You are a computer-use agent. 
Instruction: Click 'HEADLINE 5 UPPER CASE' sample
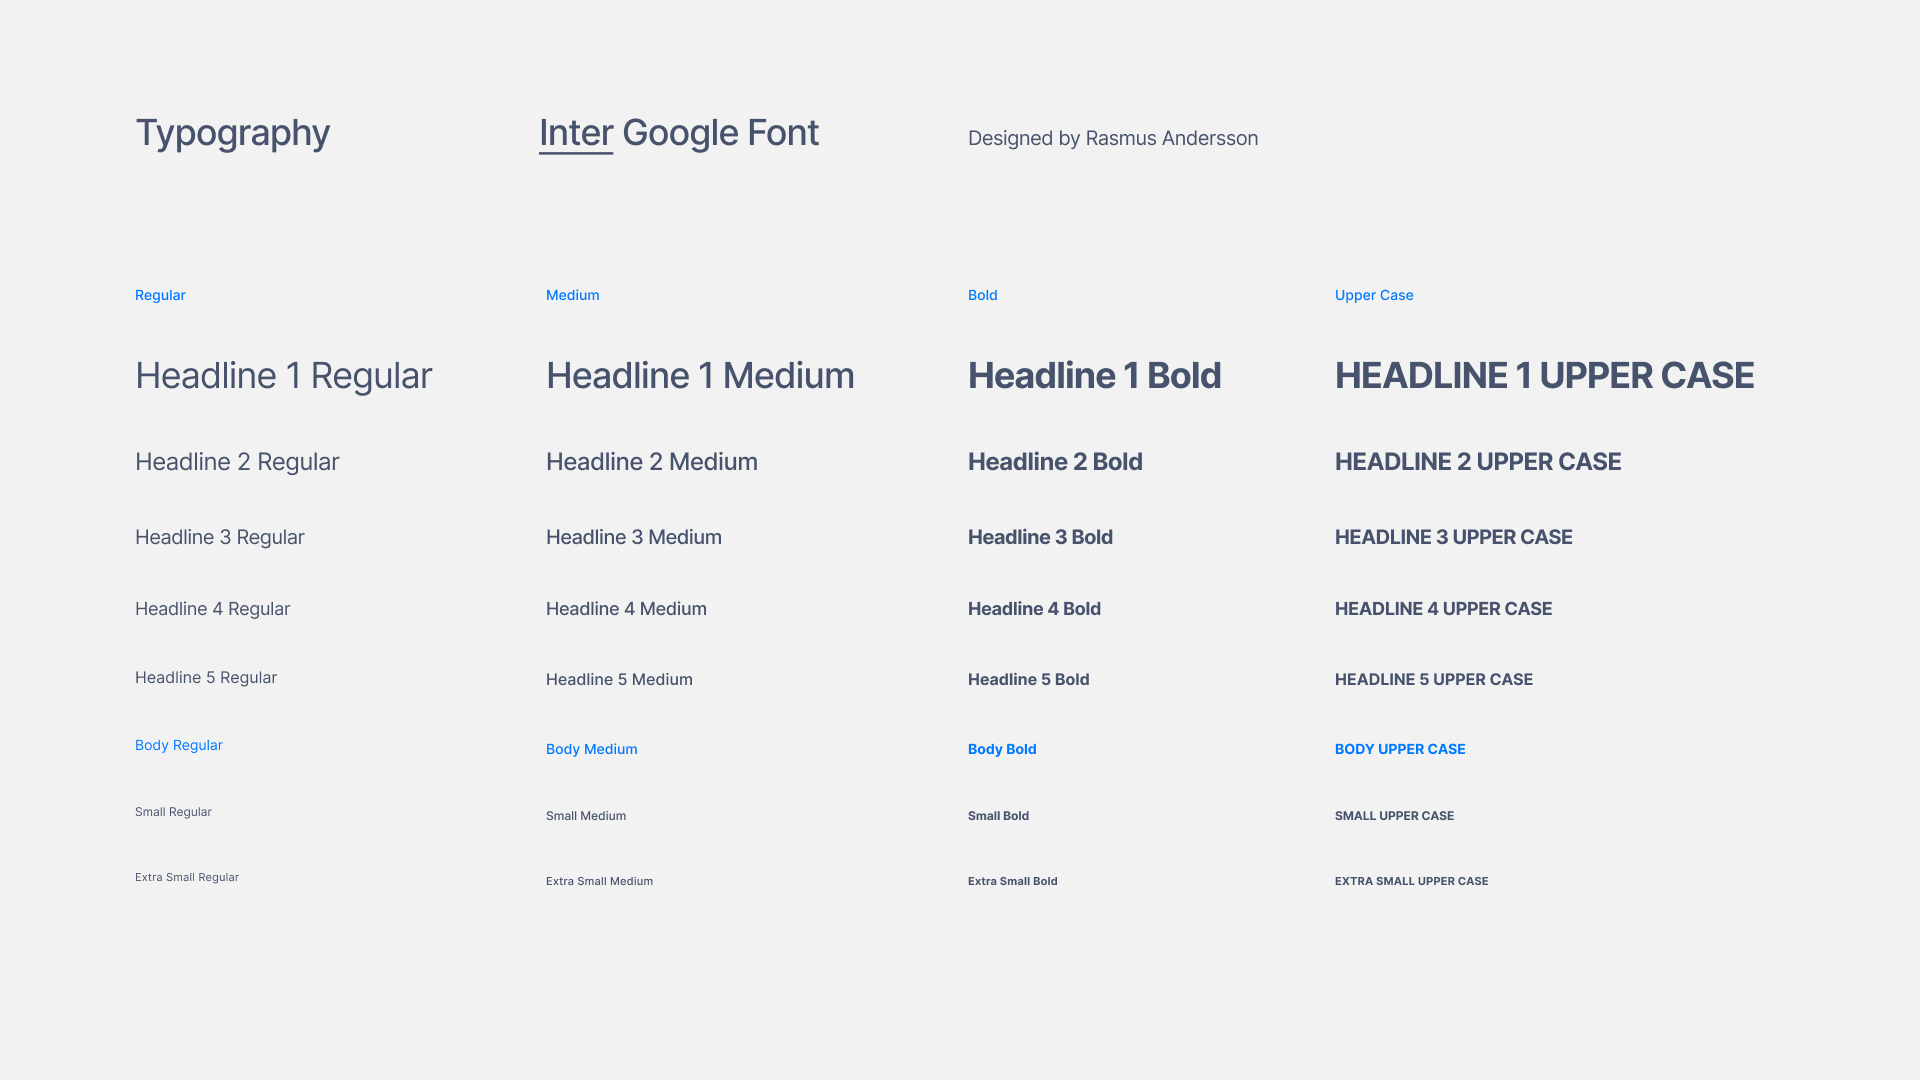coord(1434,680)
